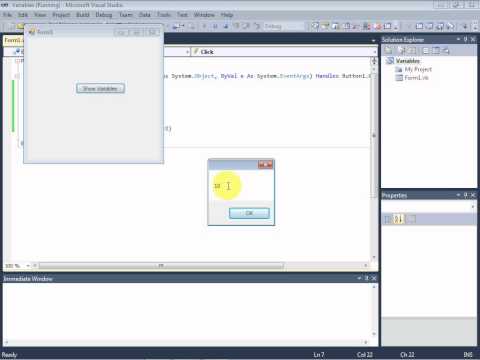Click OK in the message box
The width and height of the screenshot is (480, 360).
(x=249, y=213)
